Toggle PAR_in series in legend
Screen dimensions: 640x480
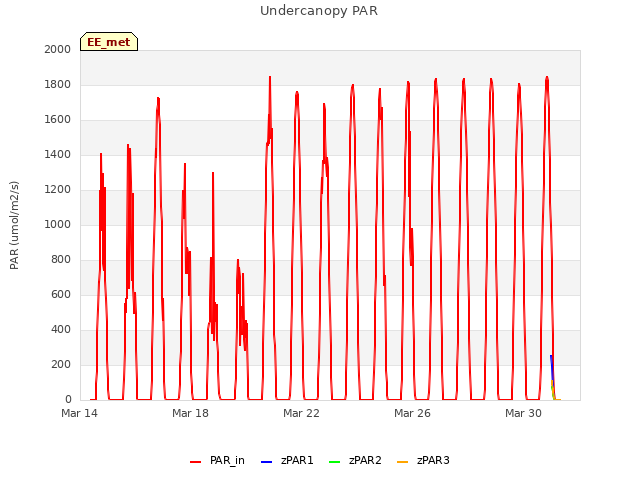[218, 460]
